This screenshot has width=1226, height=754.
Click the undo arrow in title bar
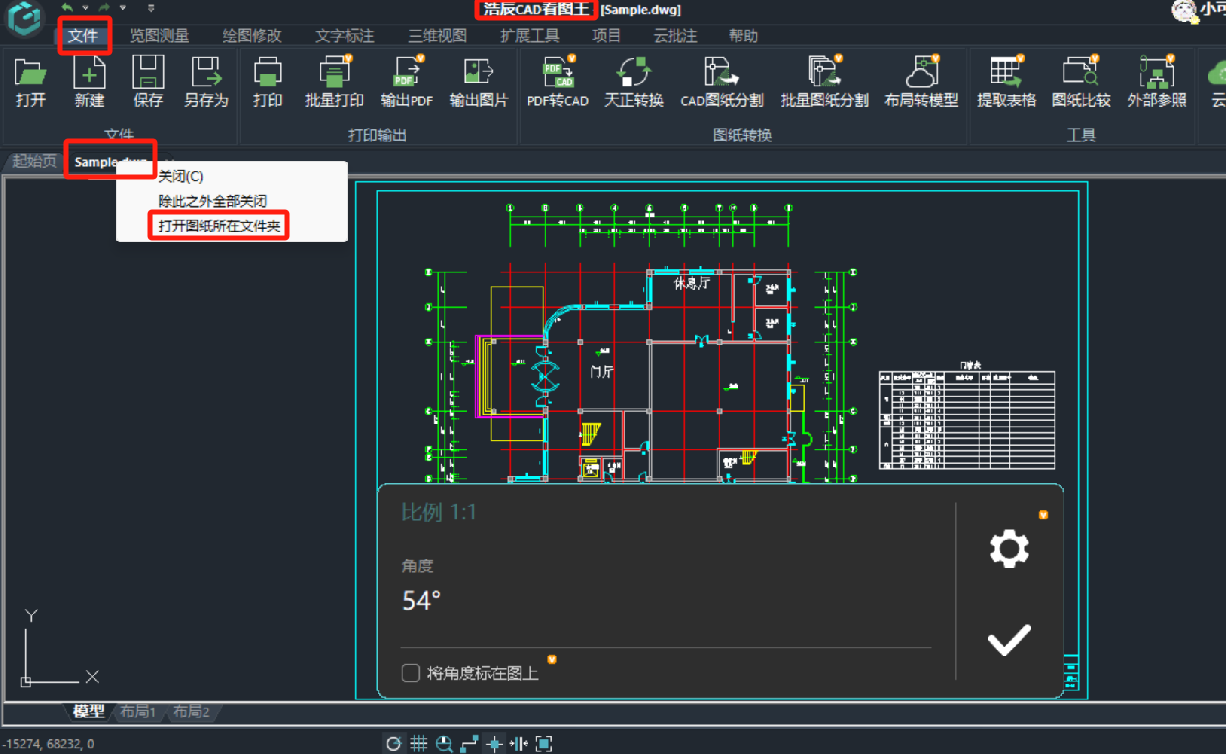68,8
